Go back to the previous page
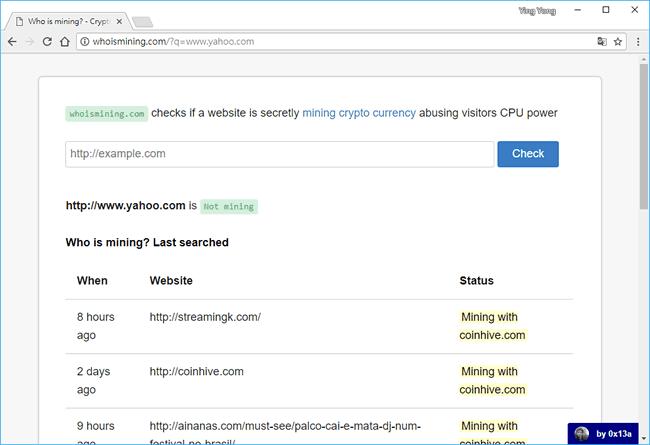Image resolution: width=650 pixels, height=445 pixels. 12,41
